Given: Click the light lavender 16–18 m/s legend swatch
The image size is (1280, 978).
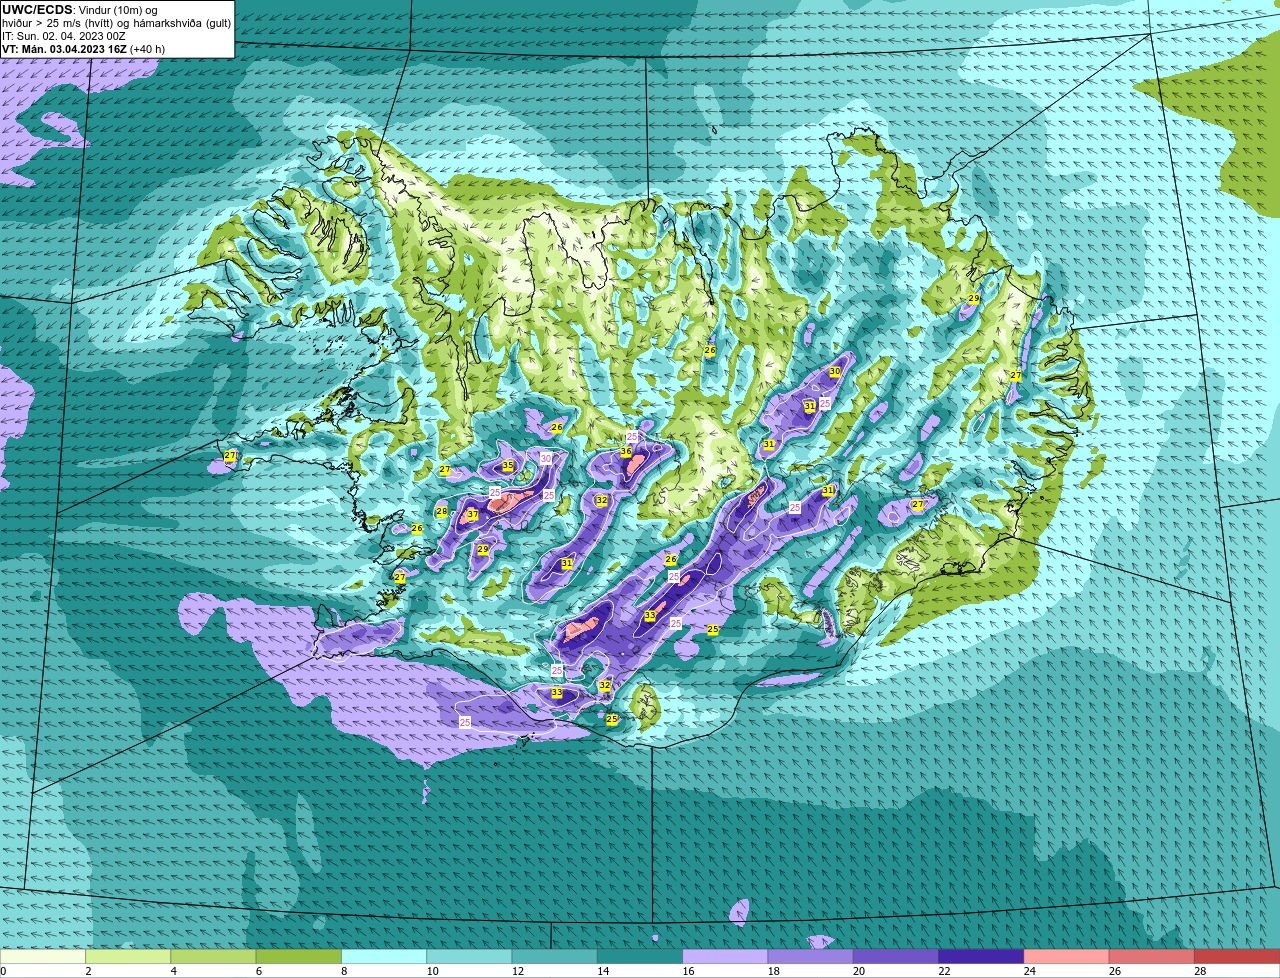Looking at the screenshot, I should [x=725, y=956].
